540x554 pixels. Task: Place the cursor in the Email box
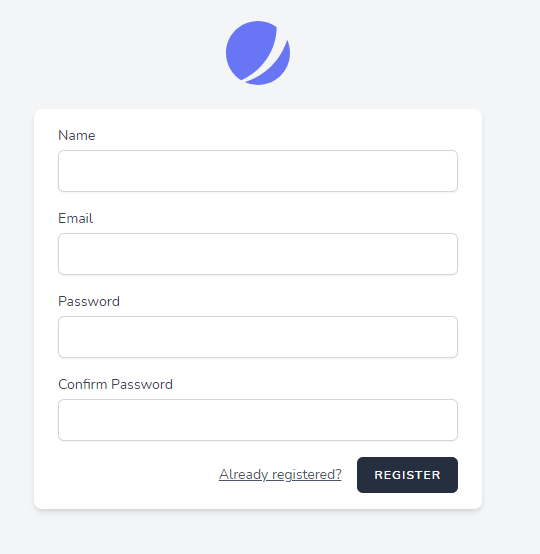point(258,254)
